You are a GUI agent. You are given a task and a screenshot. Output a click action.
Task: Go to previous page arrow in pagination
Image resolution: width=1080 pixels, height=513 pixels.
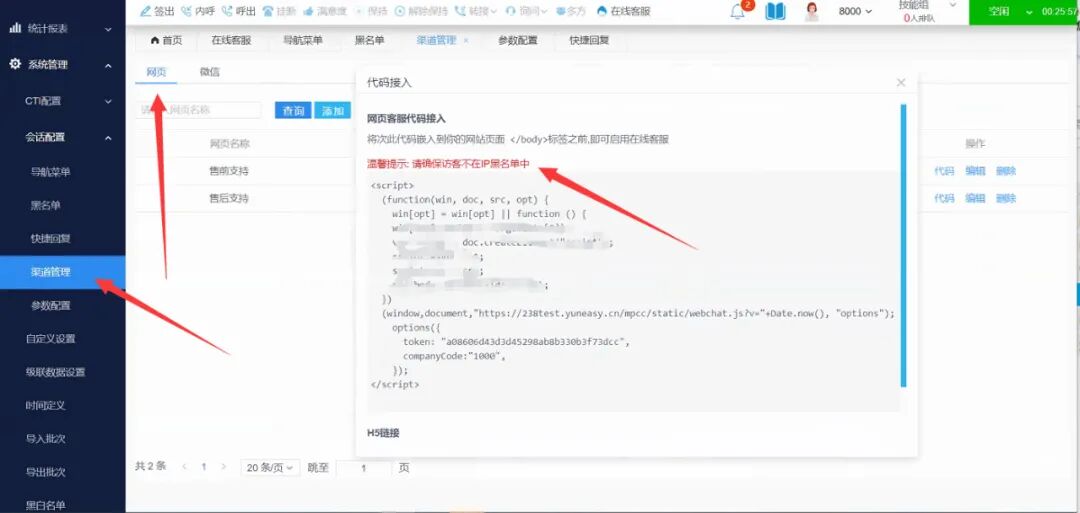click(185, 467)
